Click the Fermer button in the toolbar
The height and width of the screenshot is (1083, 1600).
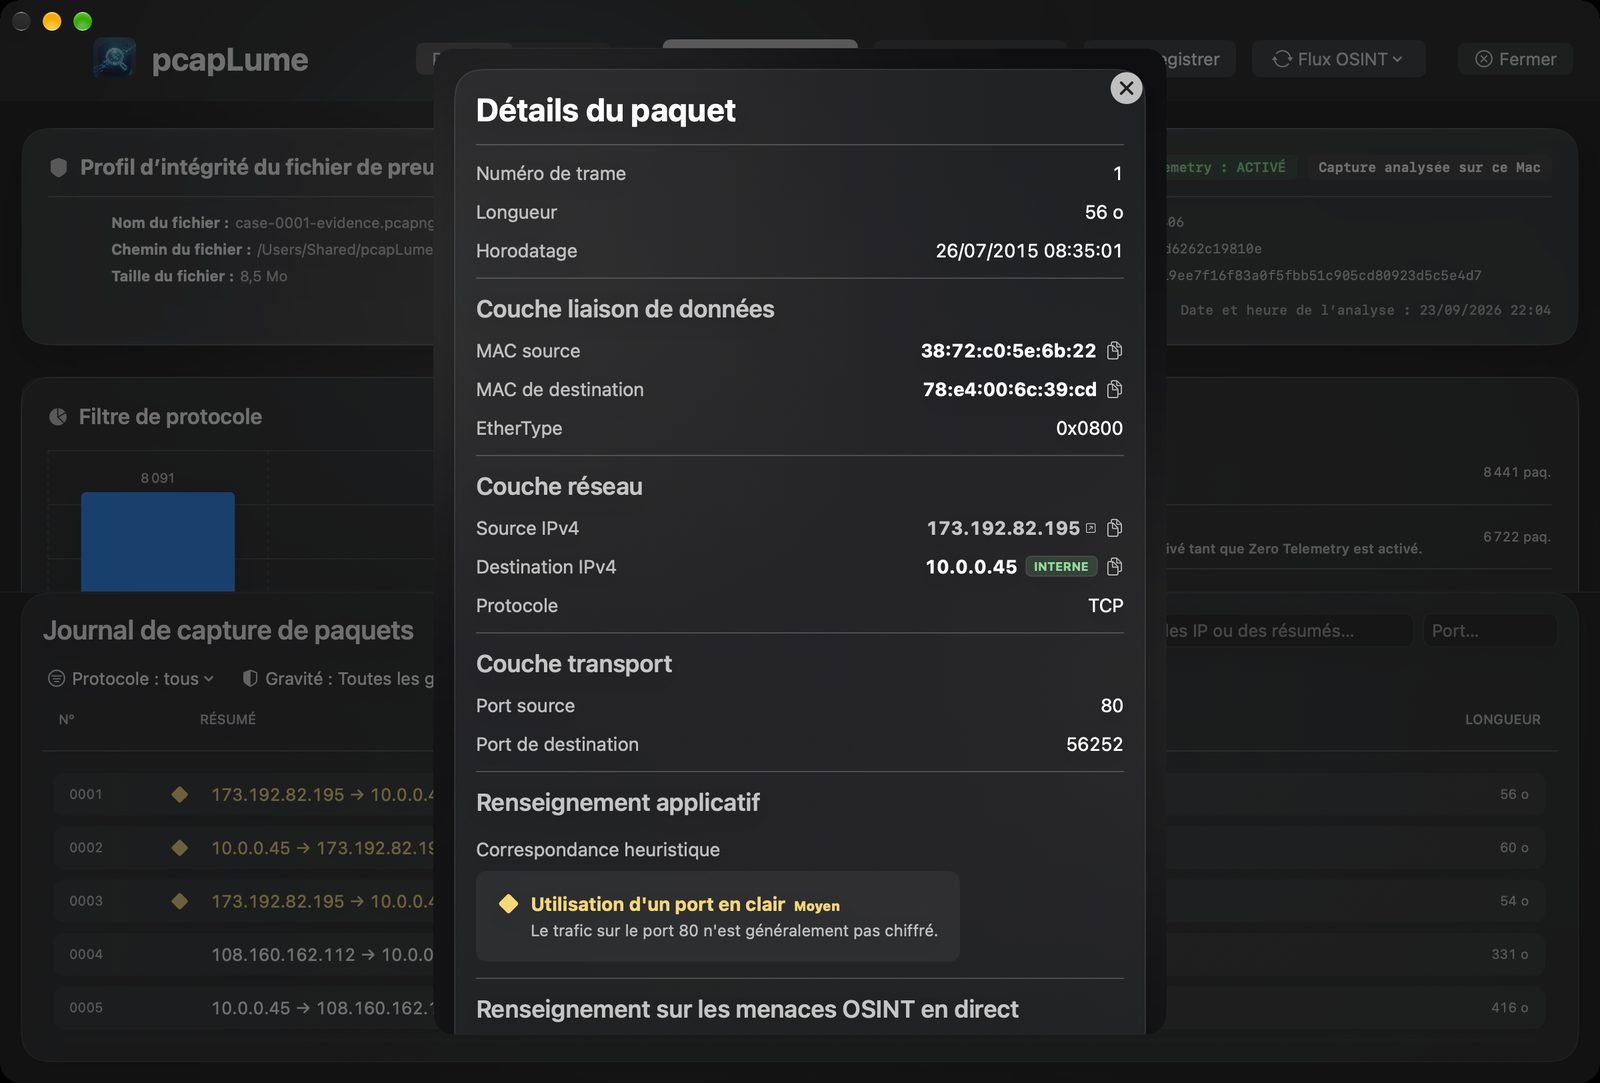tap(1515, 59)
